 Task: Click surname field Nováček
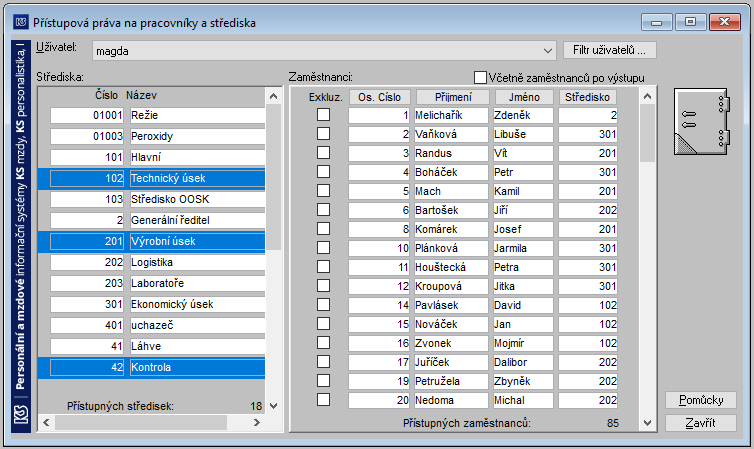(x=451, y=324)
